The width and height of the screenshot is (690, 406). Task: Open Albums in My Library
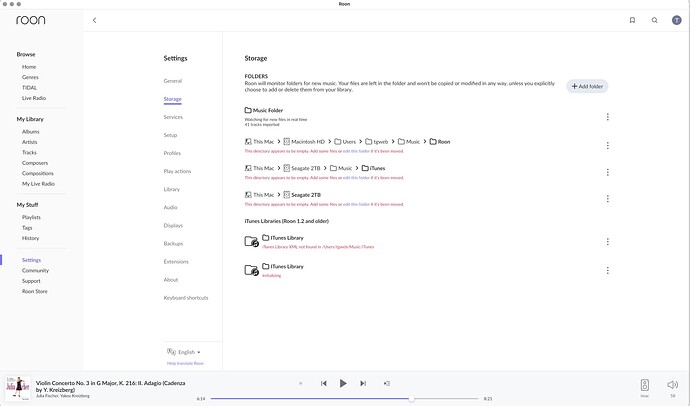[31, 132]
